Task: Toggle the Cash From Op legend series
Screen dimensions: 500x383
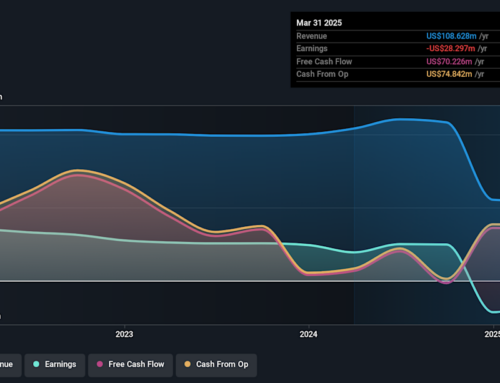Action: pos(216,365)
